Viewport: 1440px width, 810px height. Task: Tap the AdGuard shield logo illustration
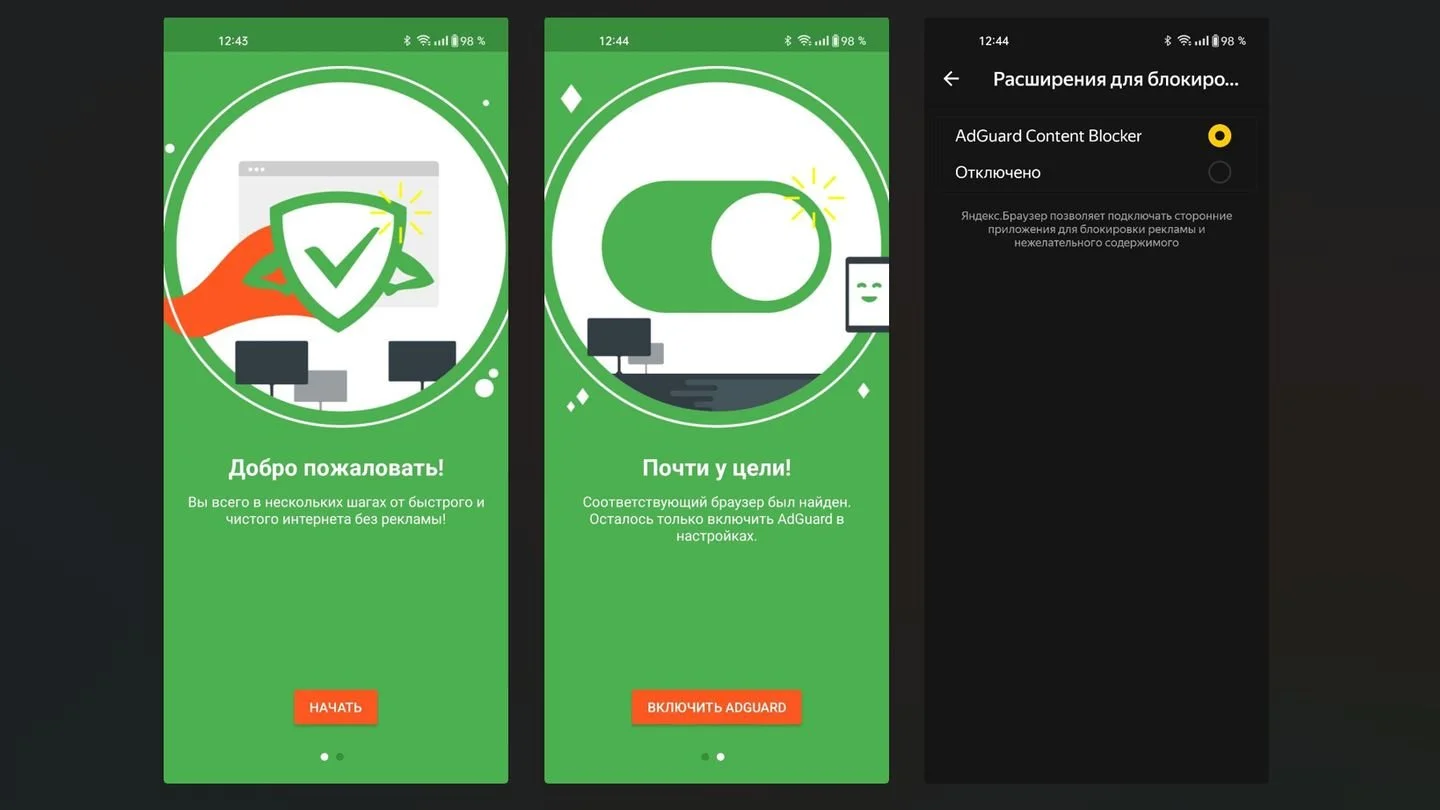pos(338,260)
